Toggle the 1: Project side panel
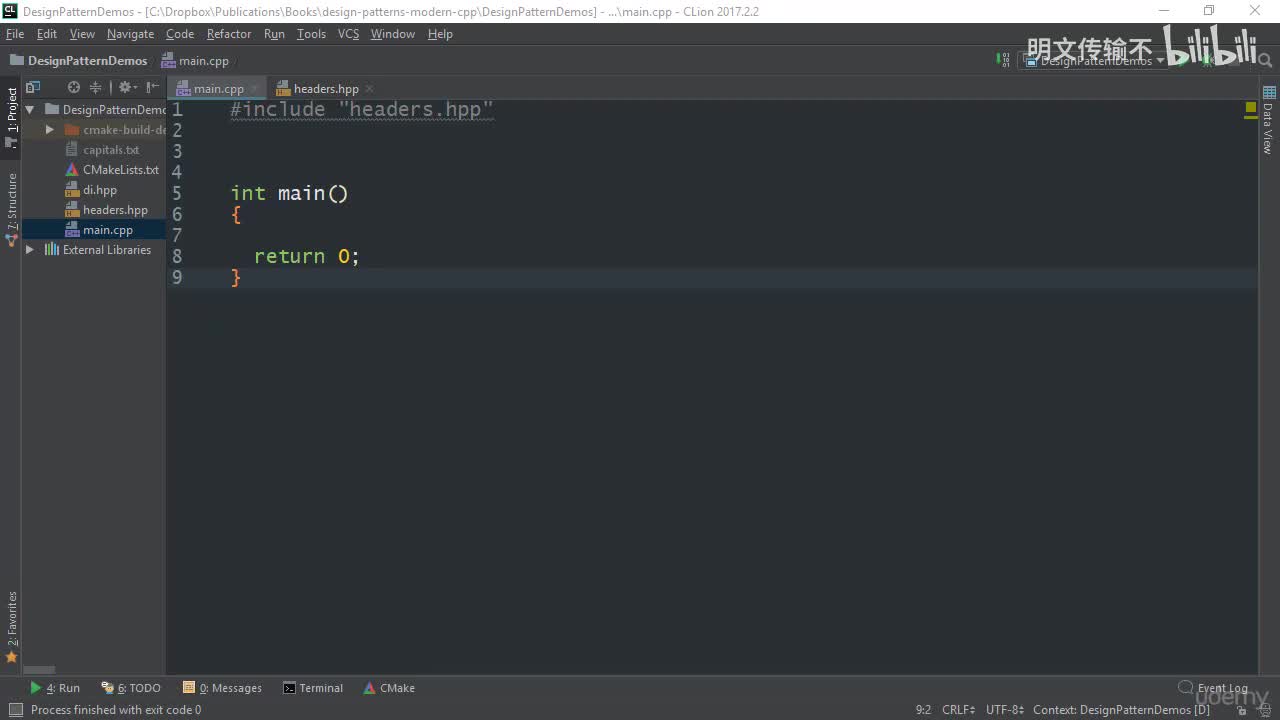The image size is (1280, 720). (x=11, y=118)
